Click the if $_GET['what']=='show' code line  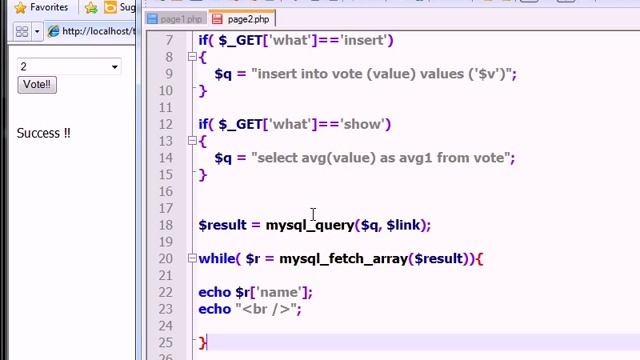(x=295, y=124)
